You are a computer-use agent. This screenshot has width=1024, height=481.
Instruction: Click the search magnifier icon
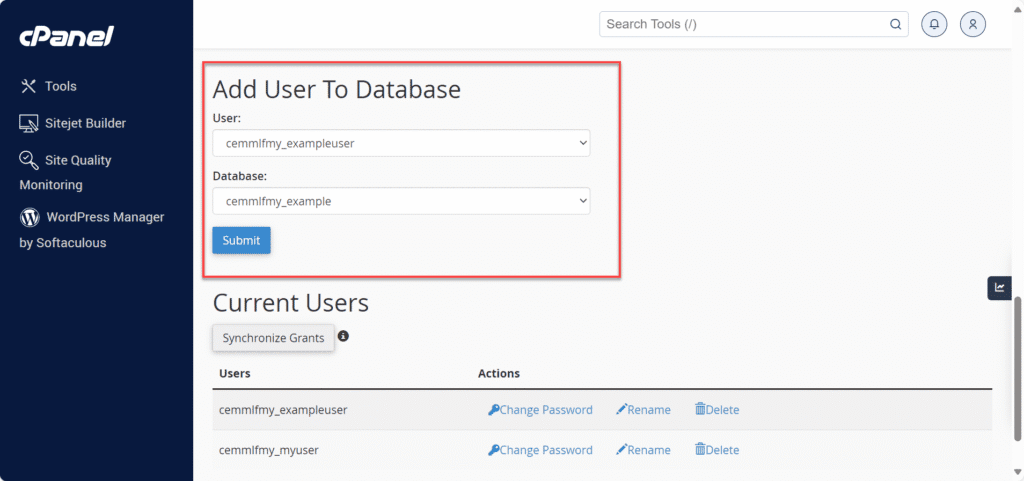coord(895,24)
